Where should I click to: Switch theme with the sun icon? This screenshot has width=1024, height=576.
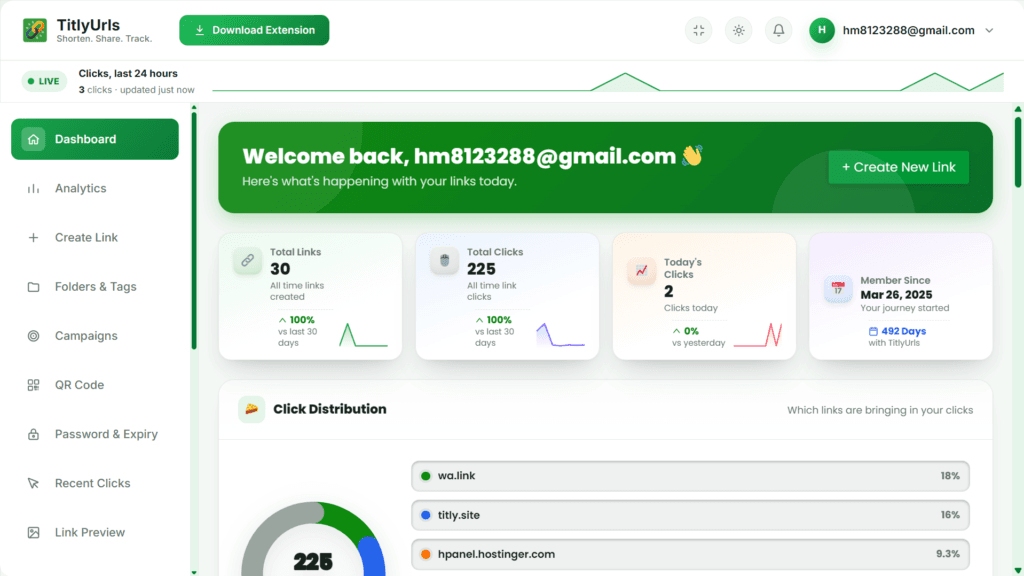coord(739,30)
